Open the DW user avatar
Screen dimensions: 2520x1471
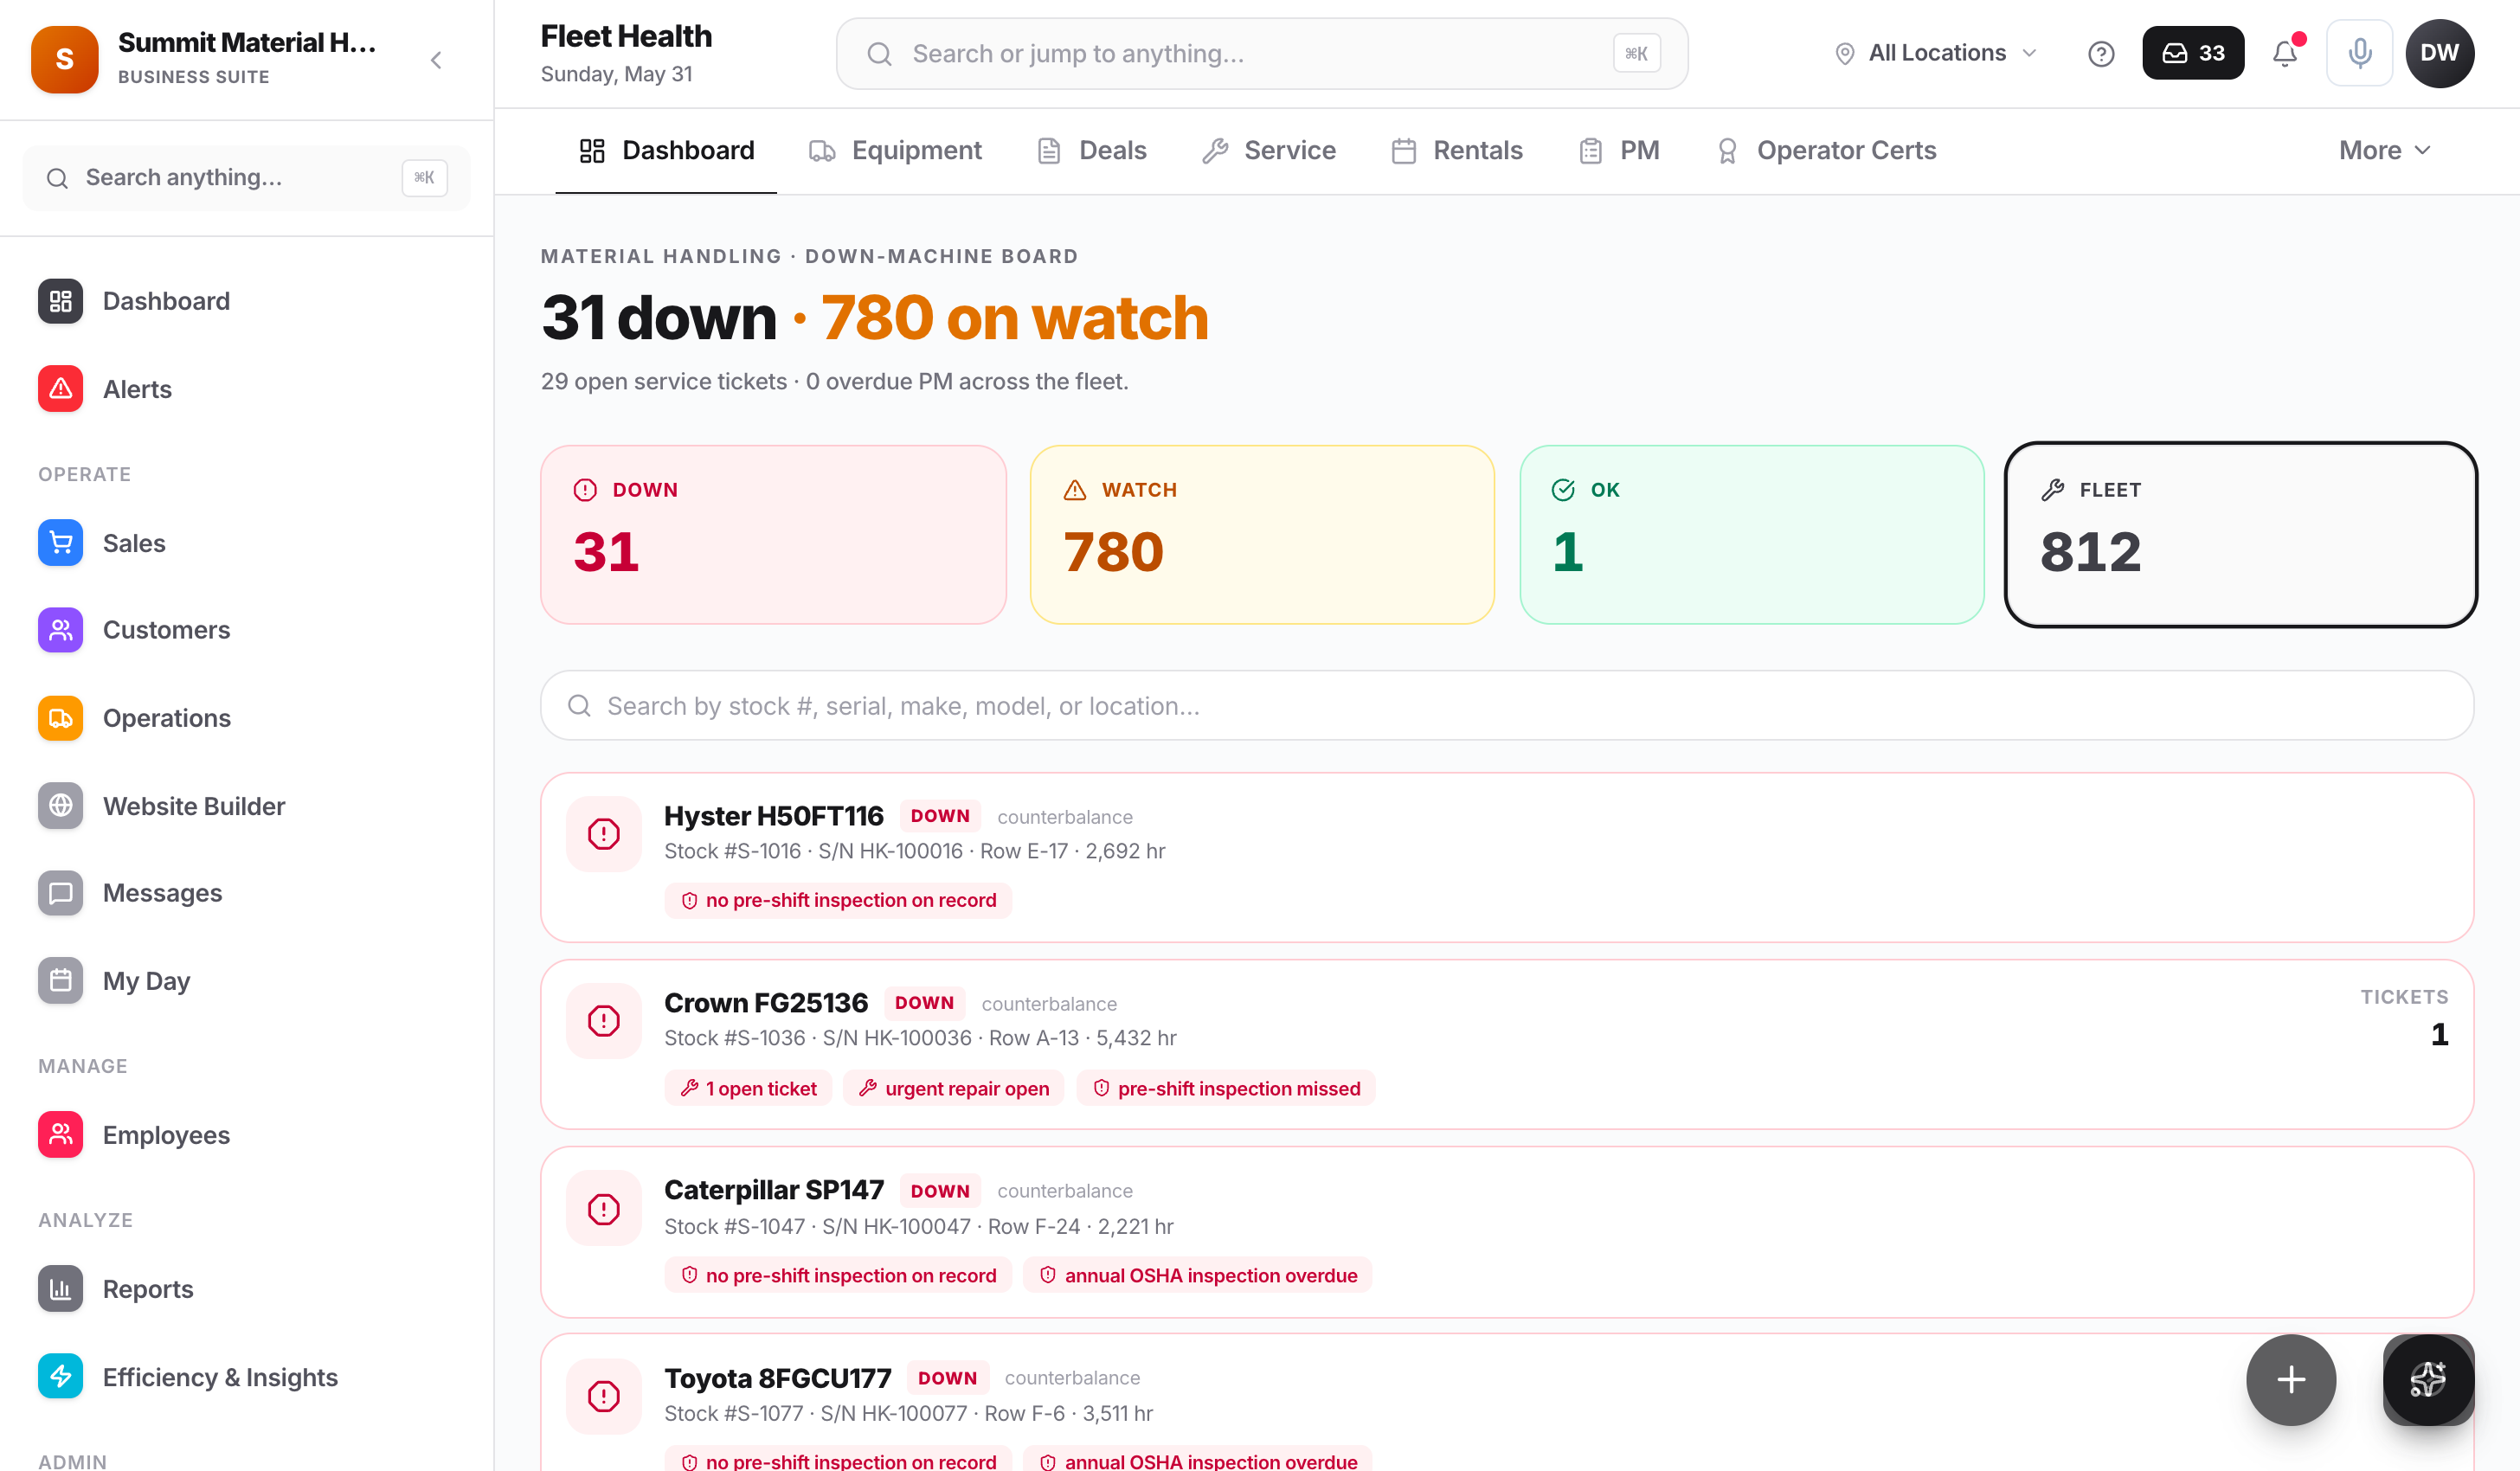click(2439, 53)
